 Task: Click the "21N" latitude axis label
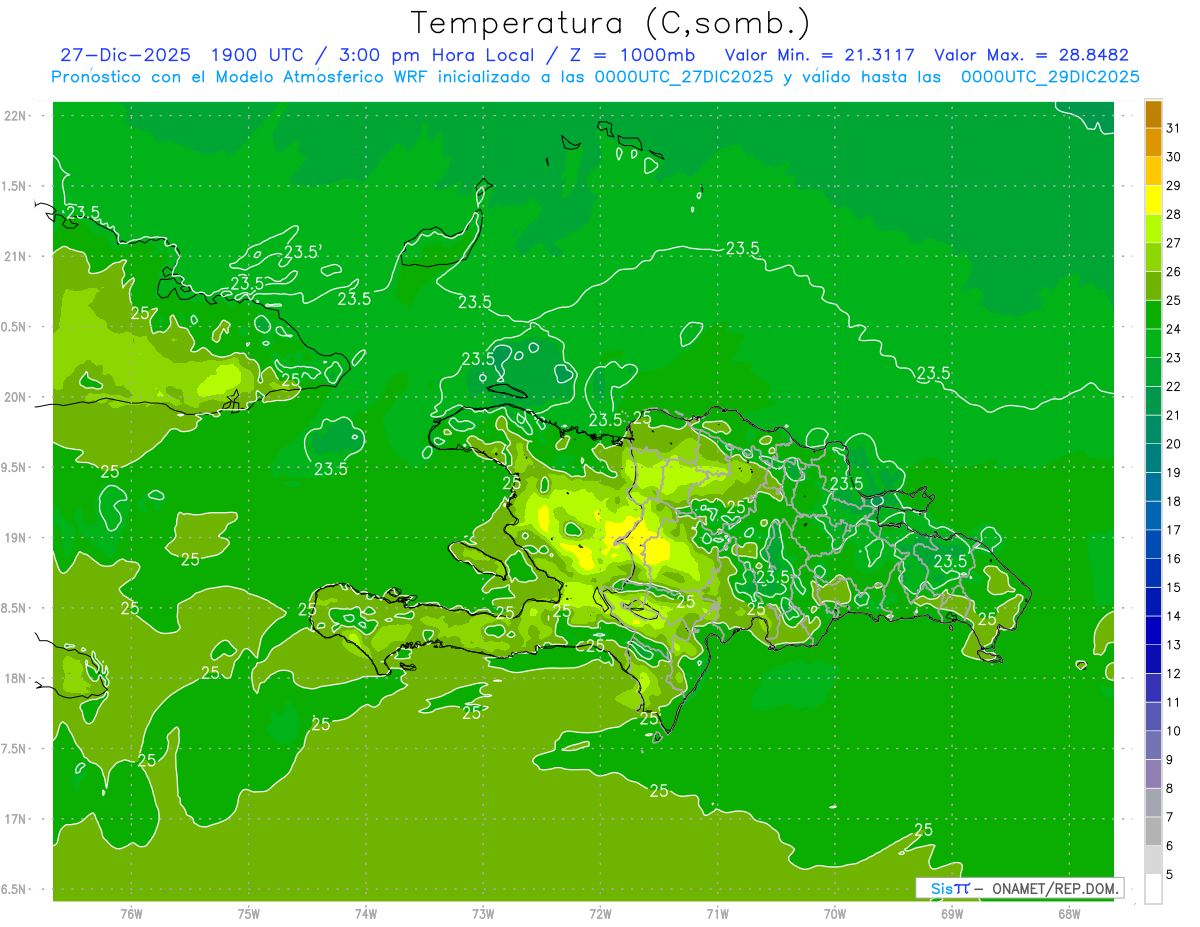click(15, 256)
